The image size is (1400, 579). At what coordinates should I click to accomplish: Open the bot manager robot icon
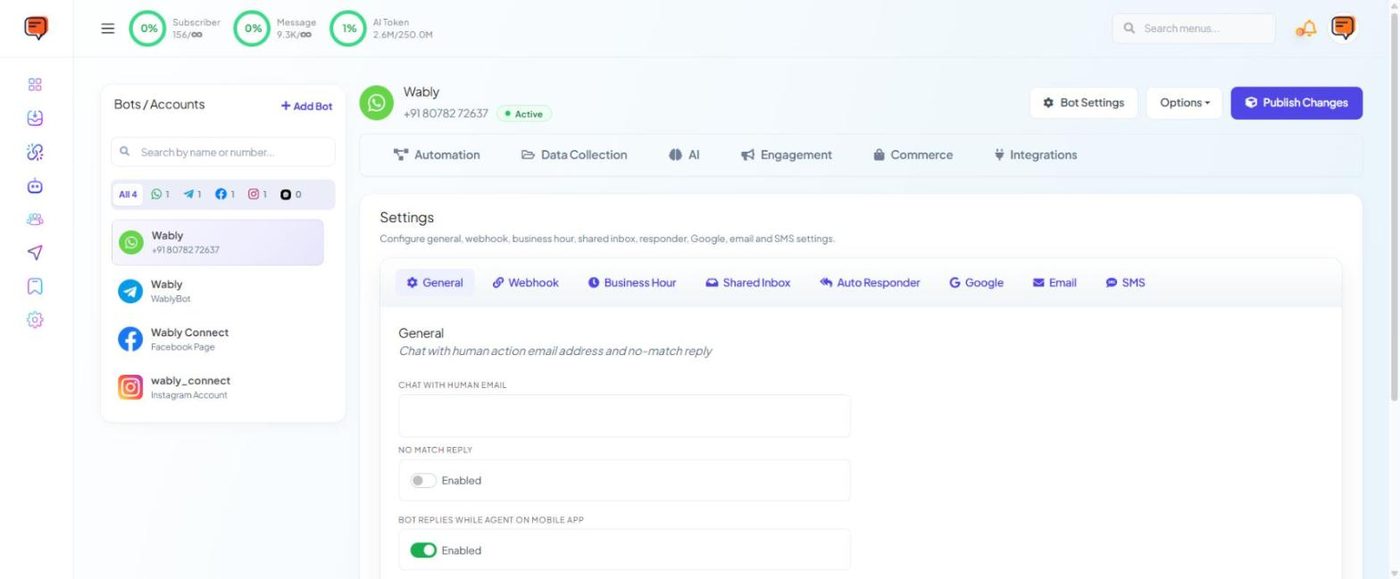pyautogui.click(x=35, y=186)
